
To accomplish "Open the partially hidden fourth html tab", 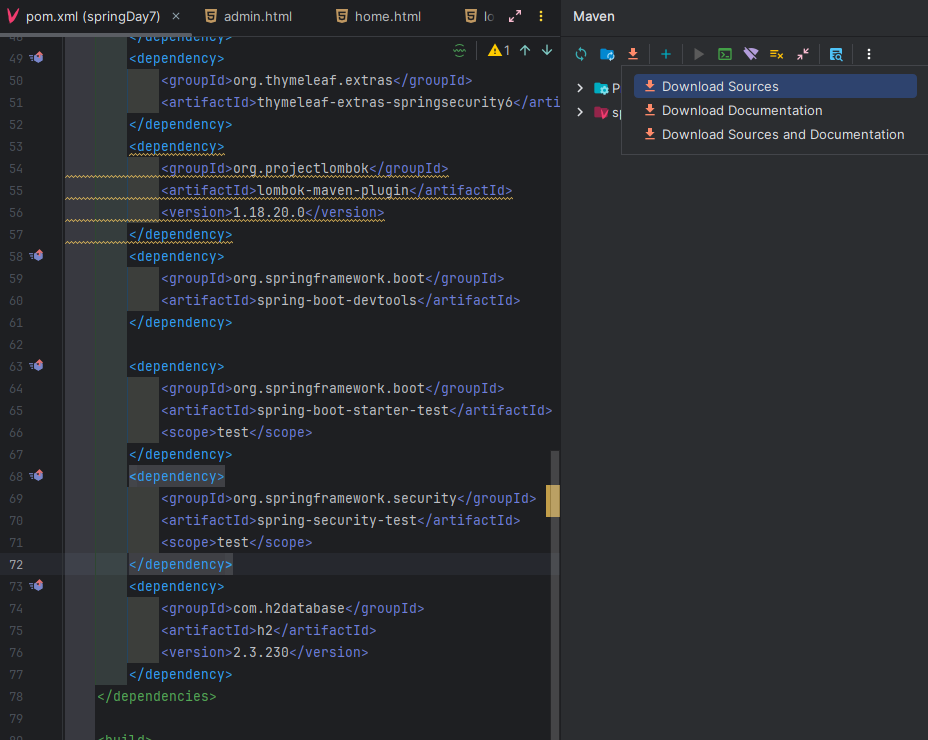I will click(479, 17).
